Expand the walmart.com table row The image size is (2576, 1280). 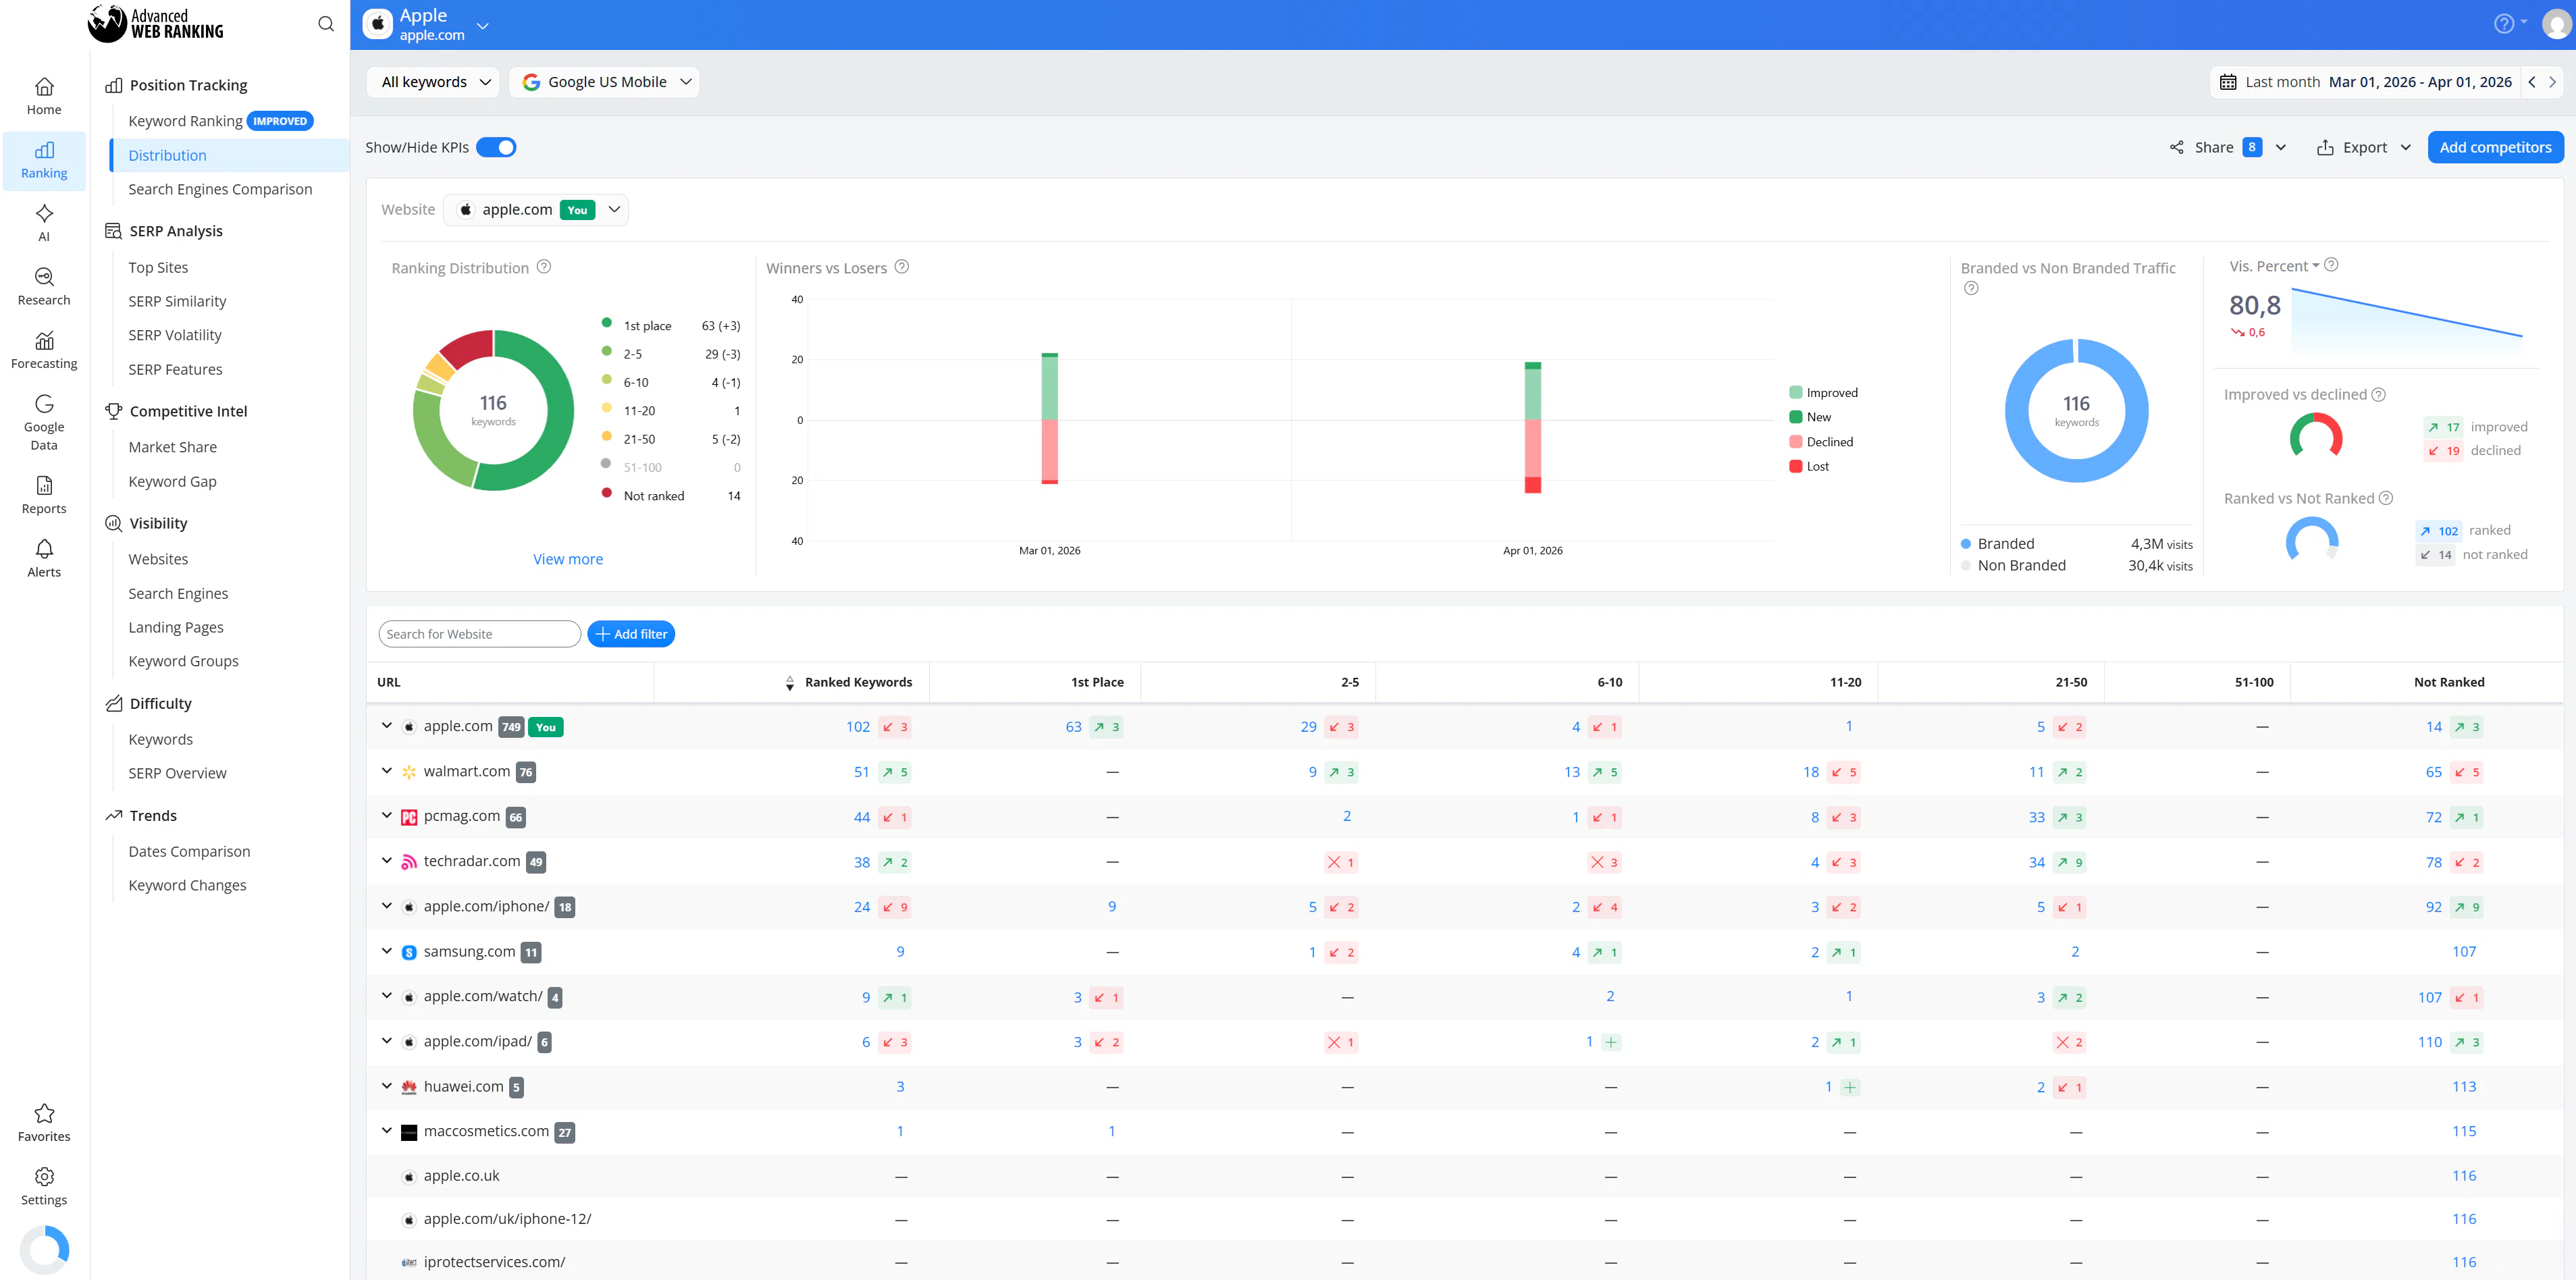click(387, 771)
